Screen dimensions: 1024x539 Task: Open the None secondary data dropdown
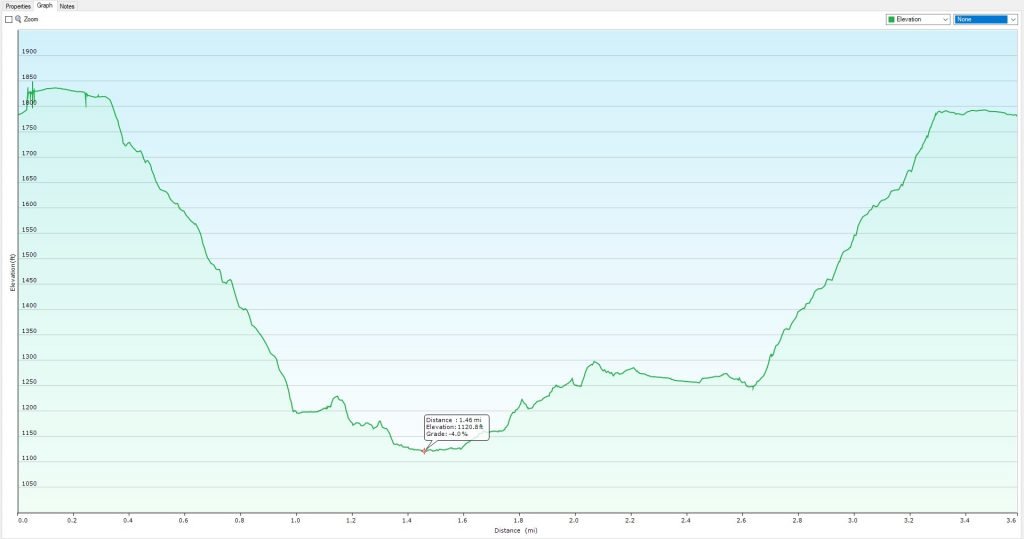click(x=985, y=20)
